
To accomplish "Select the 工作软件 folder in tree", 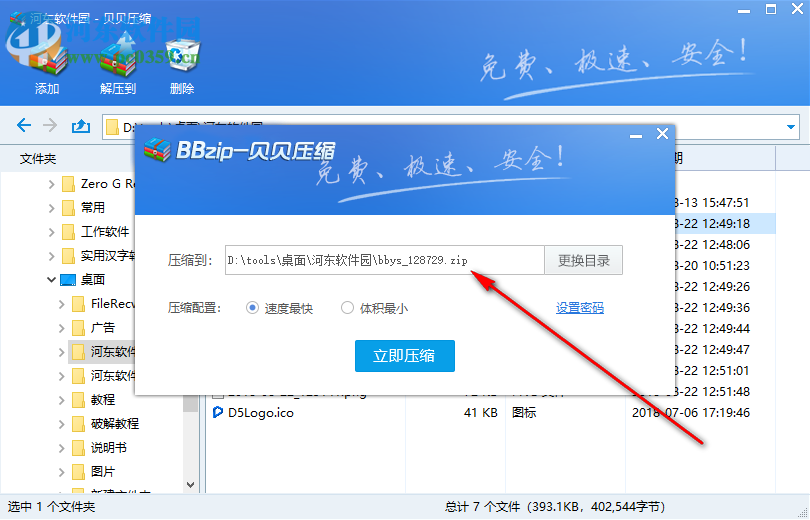I will (x=105, y=231).
